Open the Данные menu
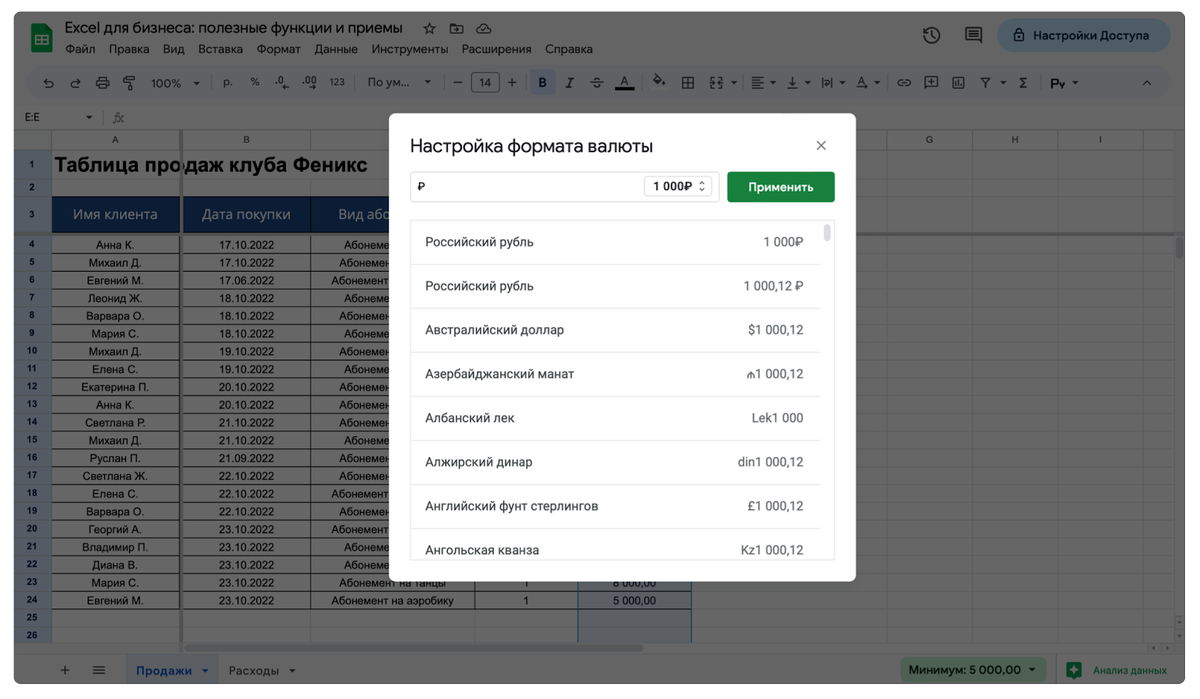 336,49
